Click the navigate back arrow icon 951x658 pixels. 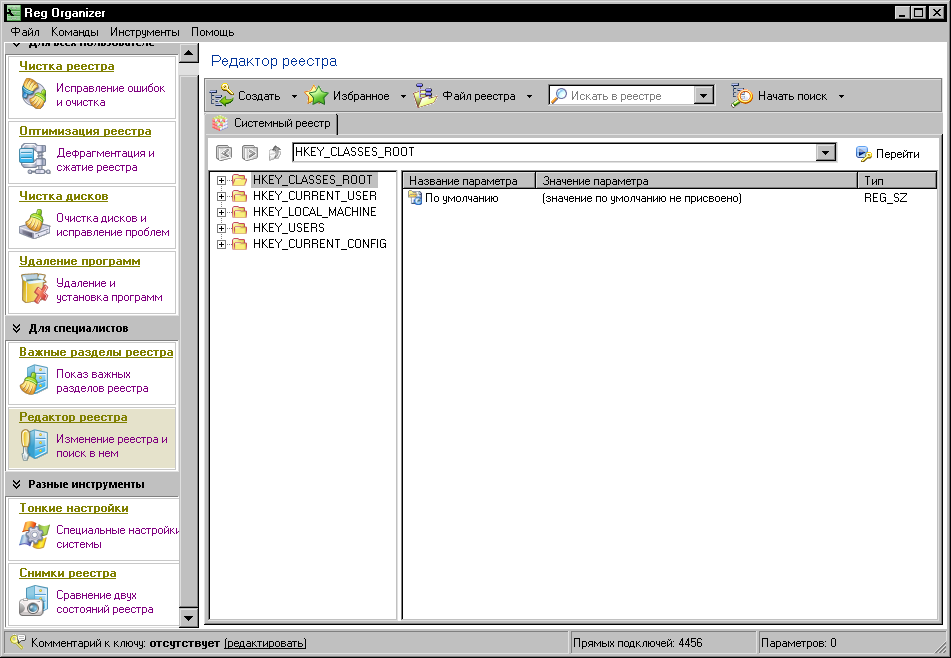[224, 153]
